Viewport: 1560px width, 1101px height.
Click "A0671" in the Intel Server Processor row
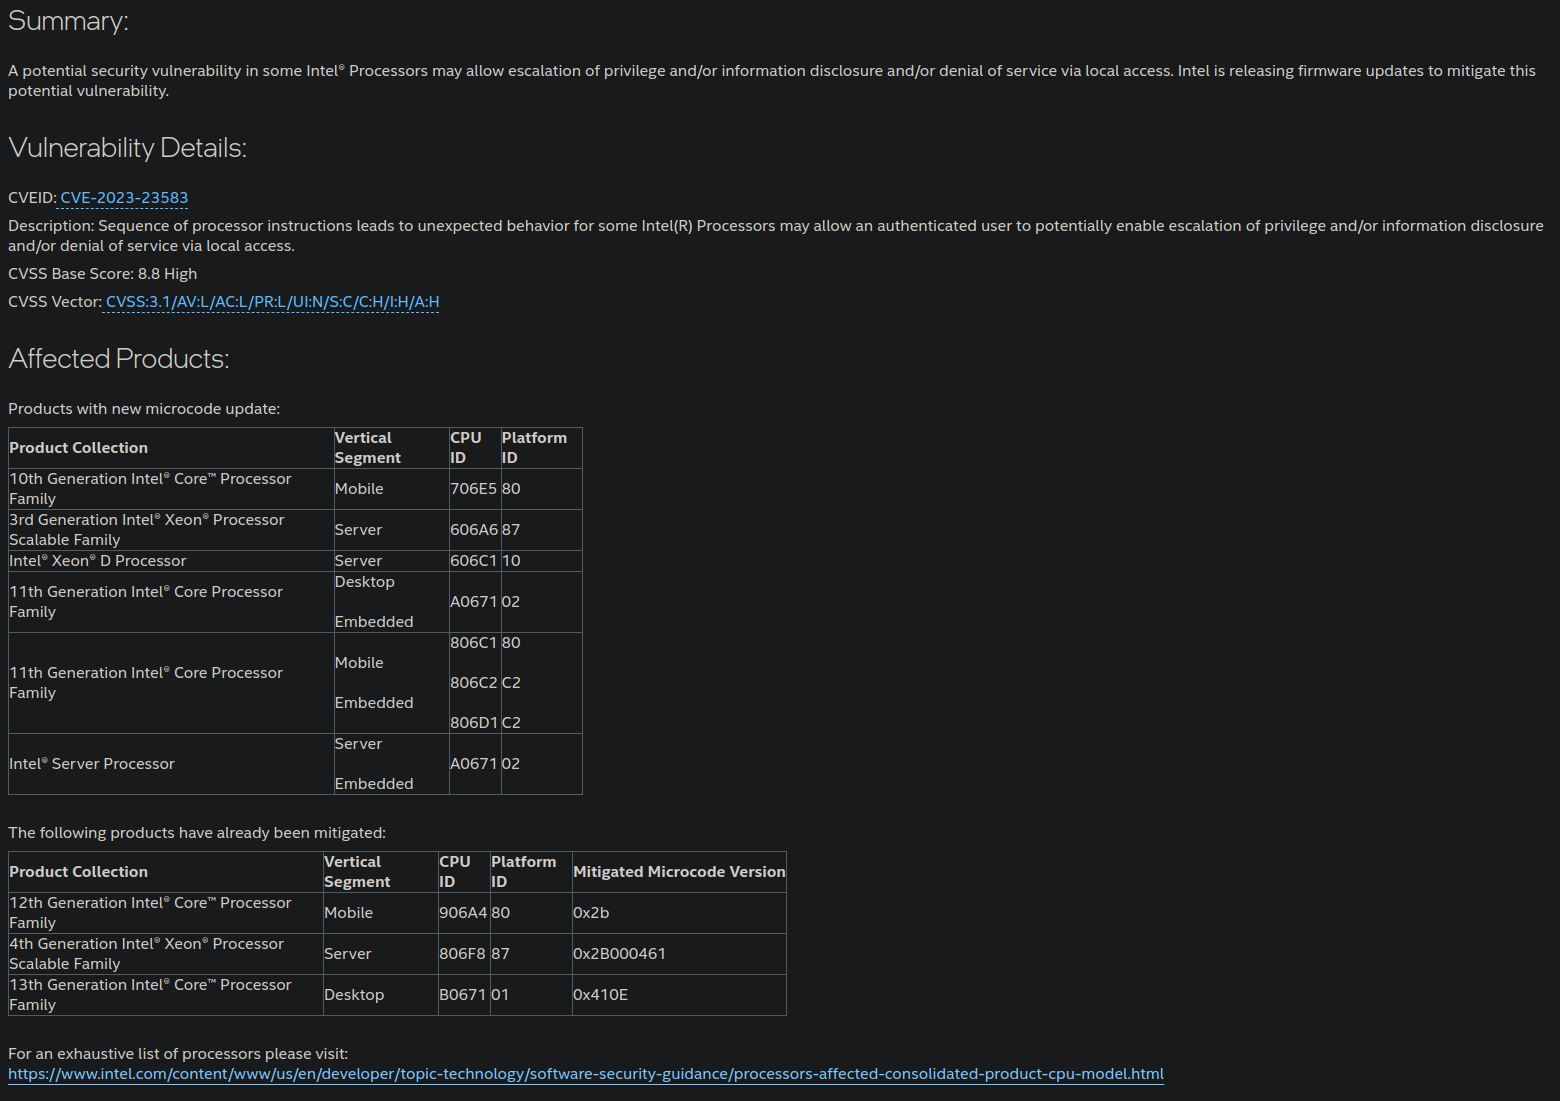point(474,764)
